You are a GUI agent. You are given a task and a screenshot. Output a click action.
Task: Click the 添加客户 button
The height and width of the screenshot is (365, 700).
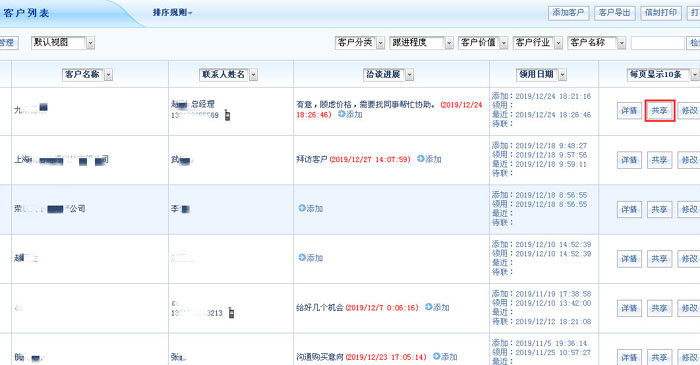568,13
